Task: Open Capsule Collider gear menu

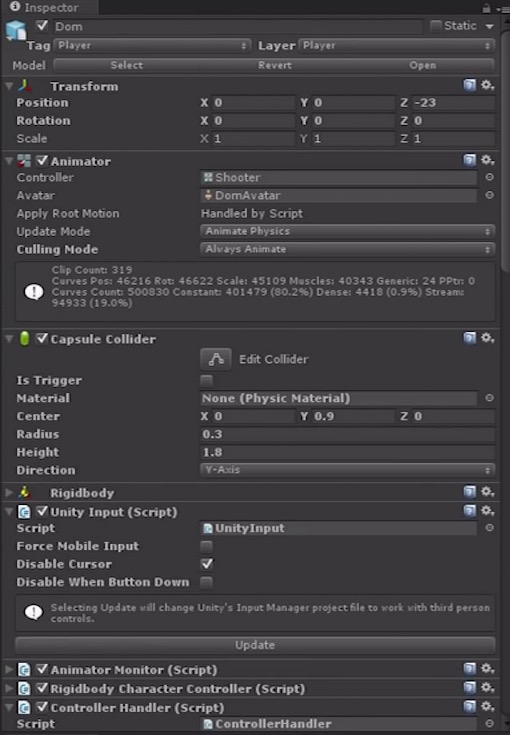Action: (488, 338)
